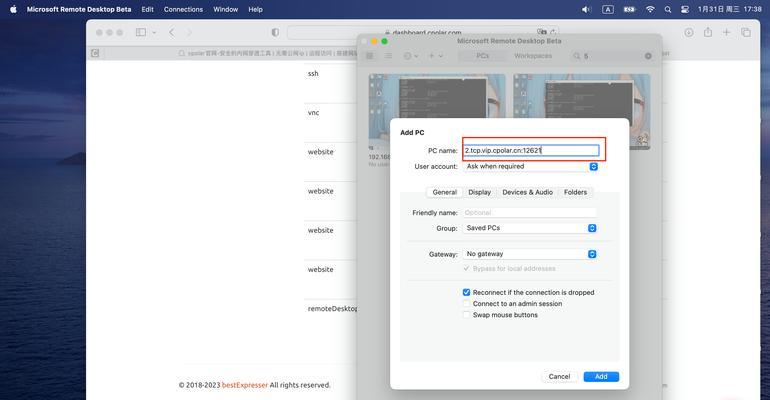Image resolution: width=770 pixels, height=400 pixels.
Task: Click remoteDesktop row in cpolar dashboard
Action: pos(332,309)
